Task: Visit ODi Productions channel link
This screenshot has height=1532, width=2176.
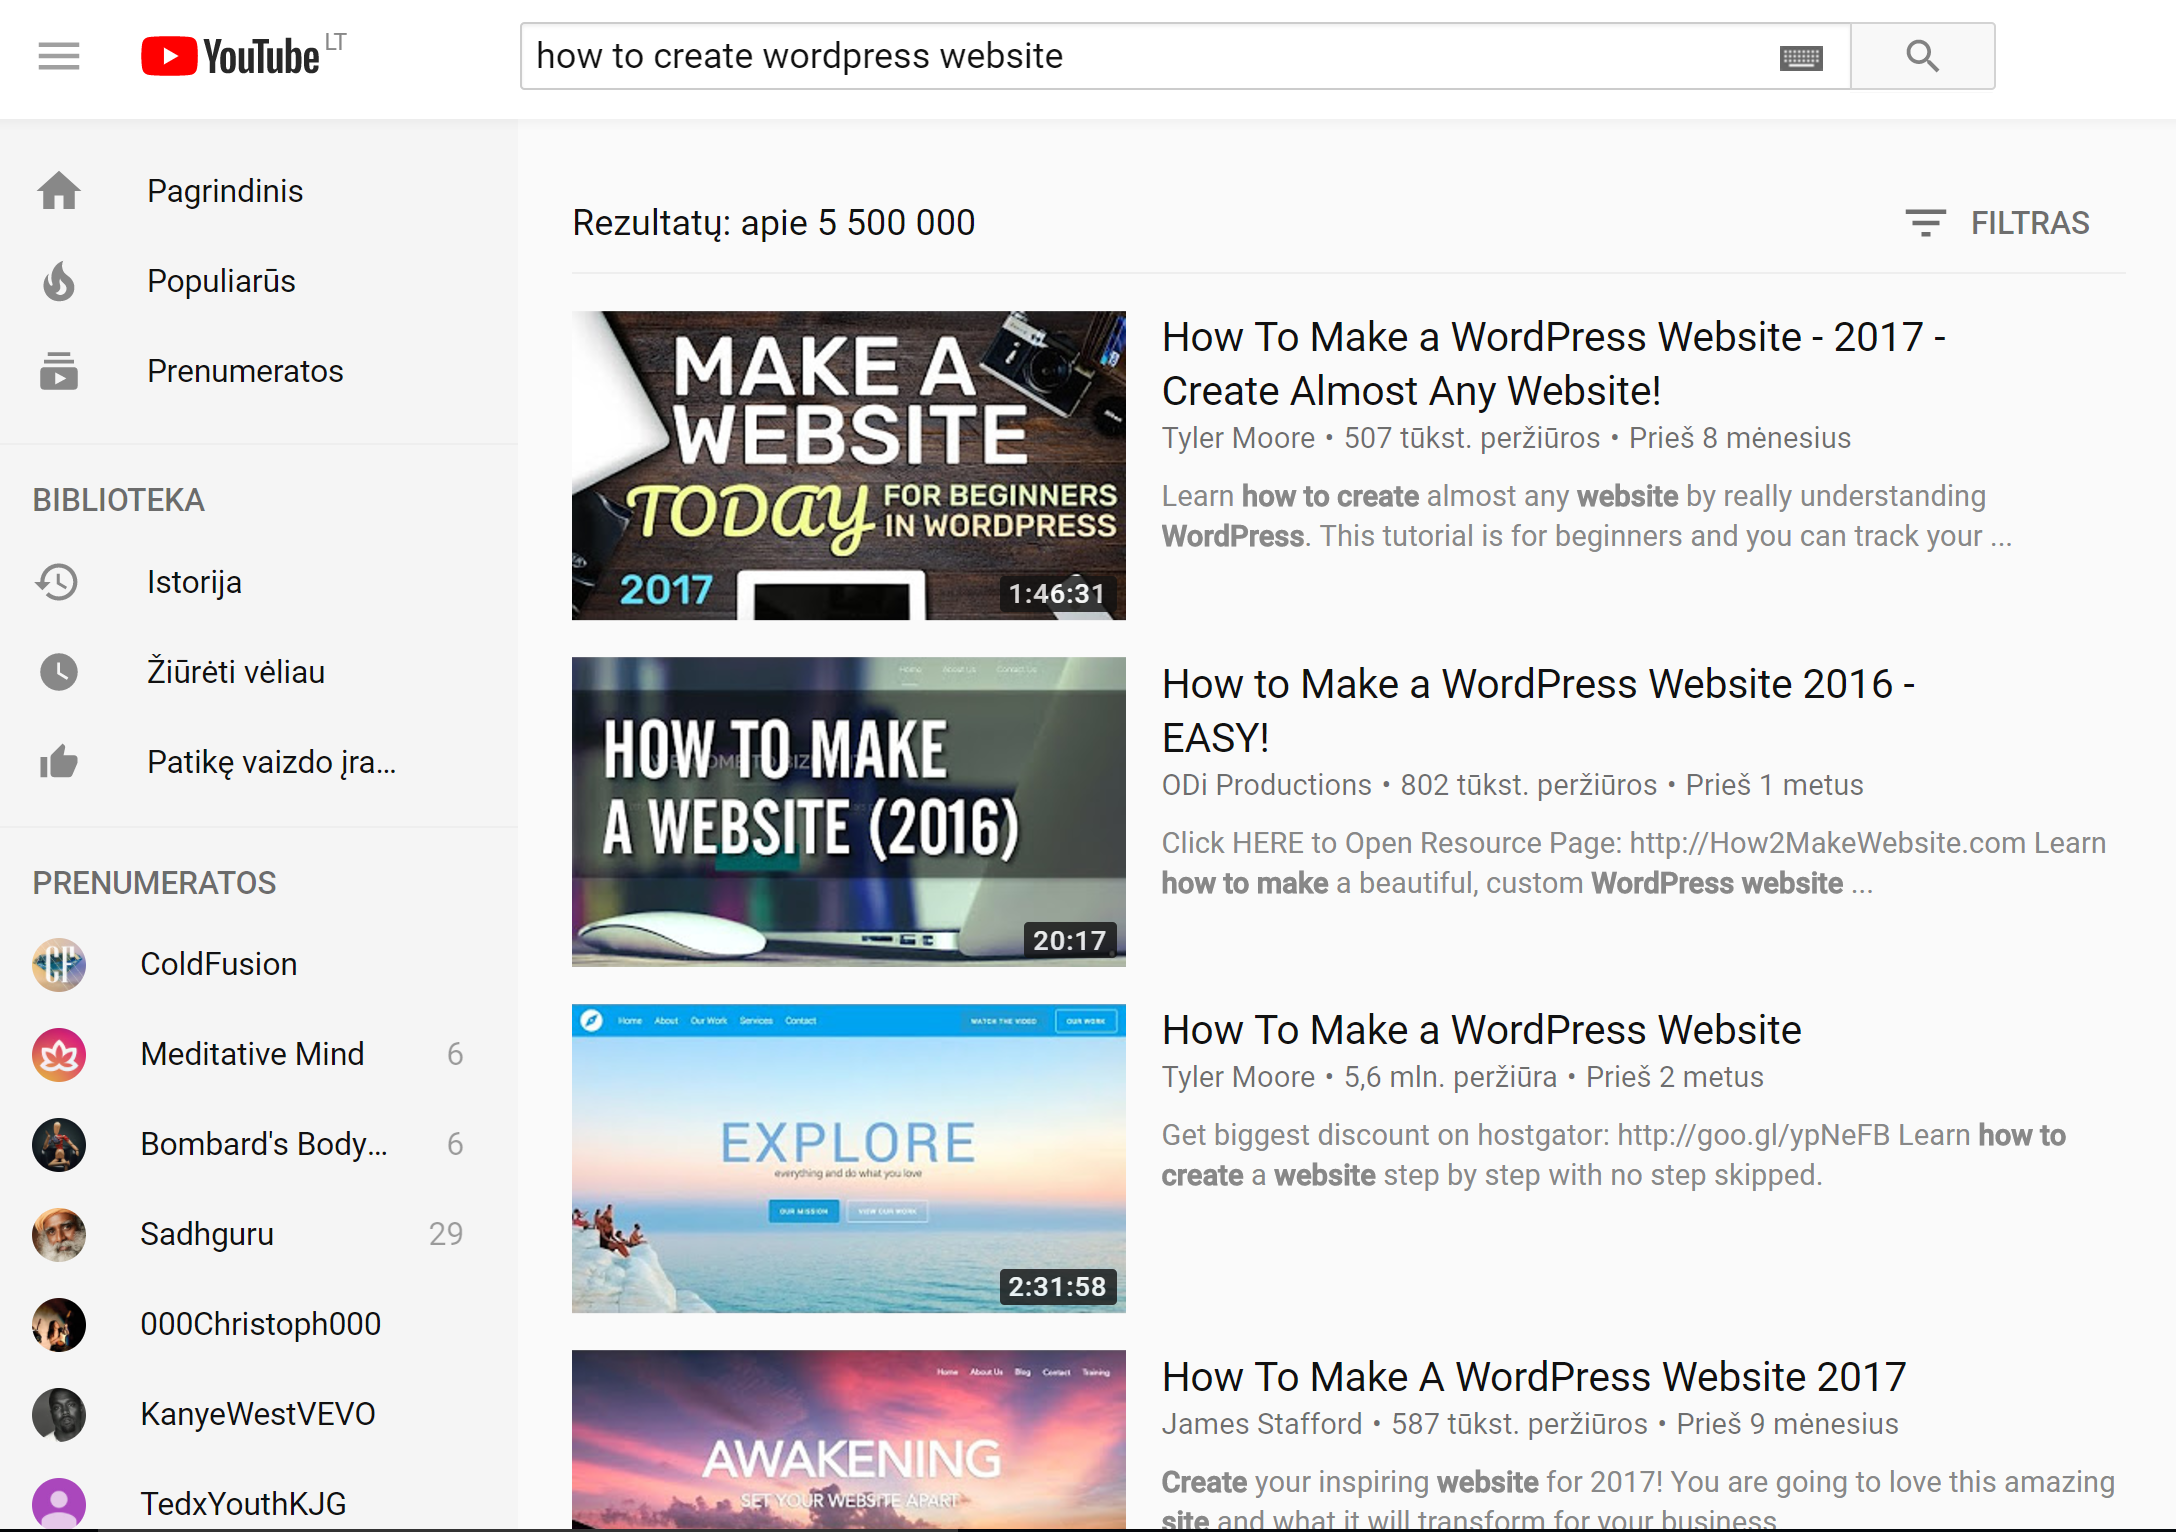Action: click(1266, 785)
